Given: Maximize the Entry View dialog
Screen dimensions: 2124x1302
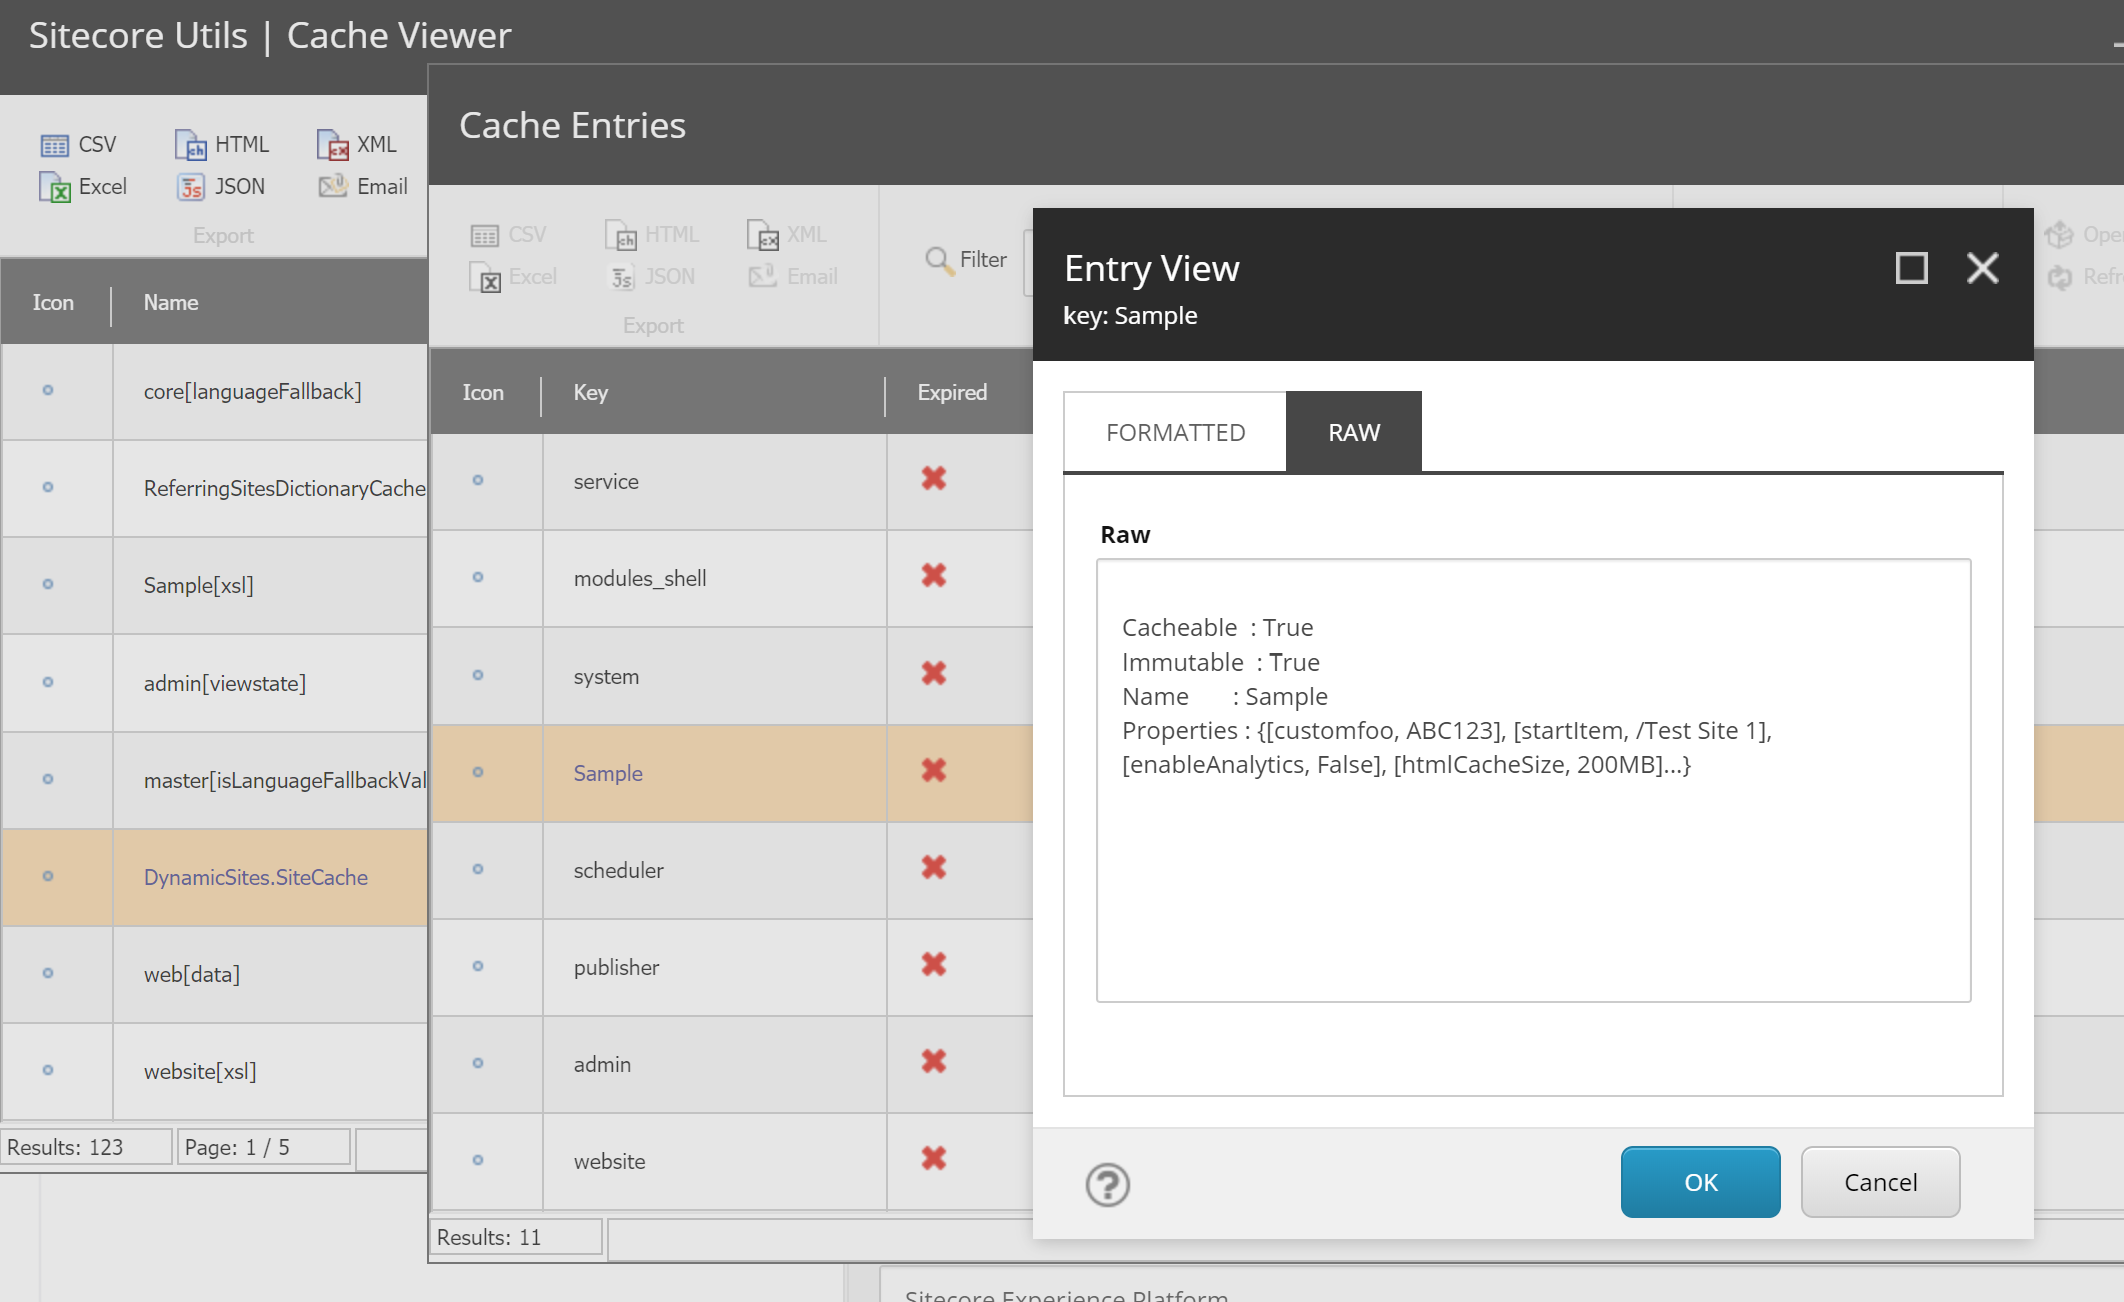Looking at the screenshot, I should (1911, 268).
